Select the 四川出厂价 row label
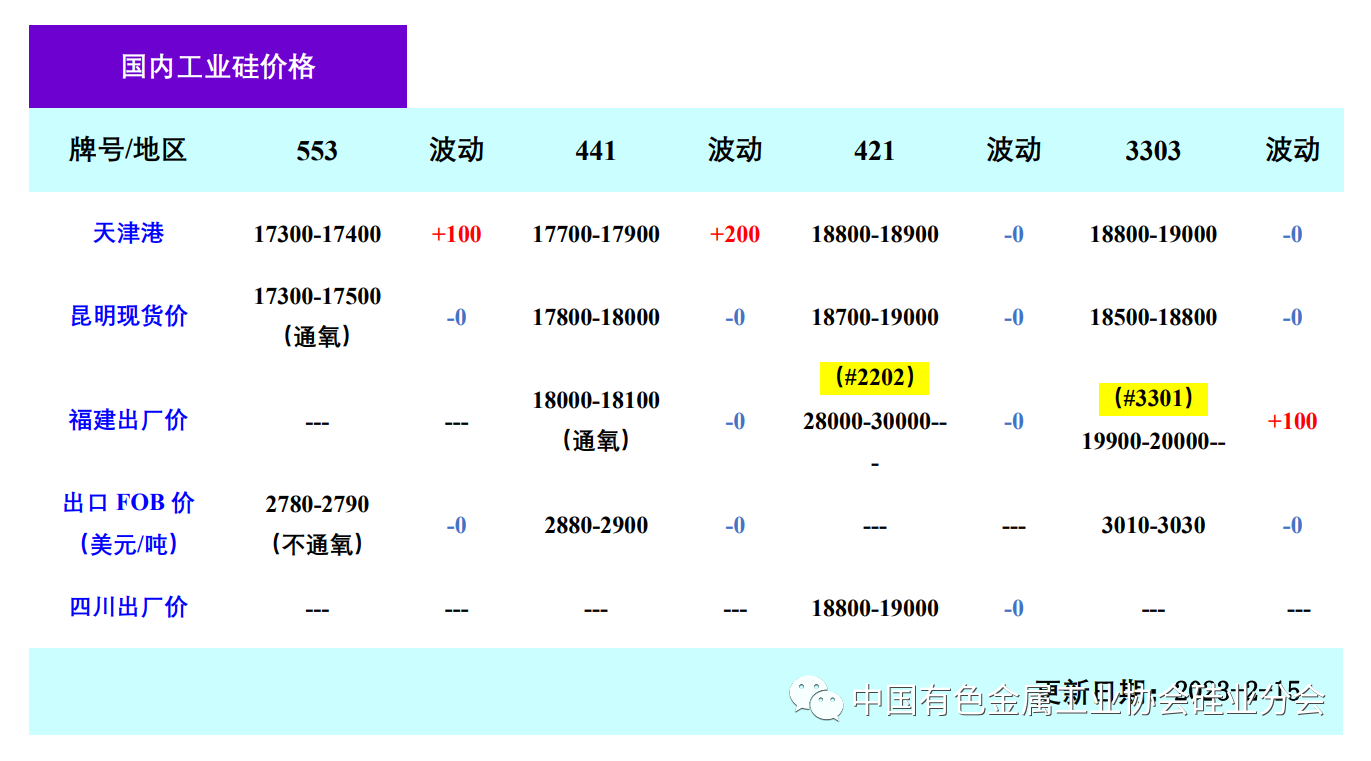 pyautogui.click(x=128, y=608)
